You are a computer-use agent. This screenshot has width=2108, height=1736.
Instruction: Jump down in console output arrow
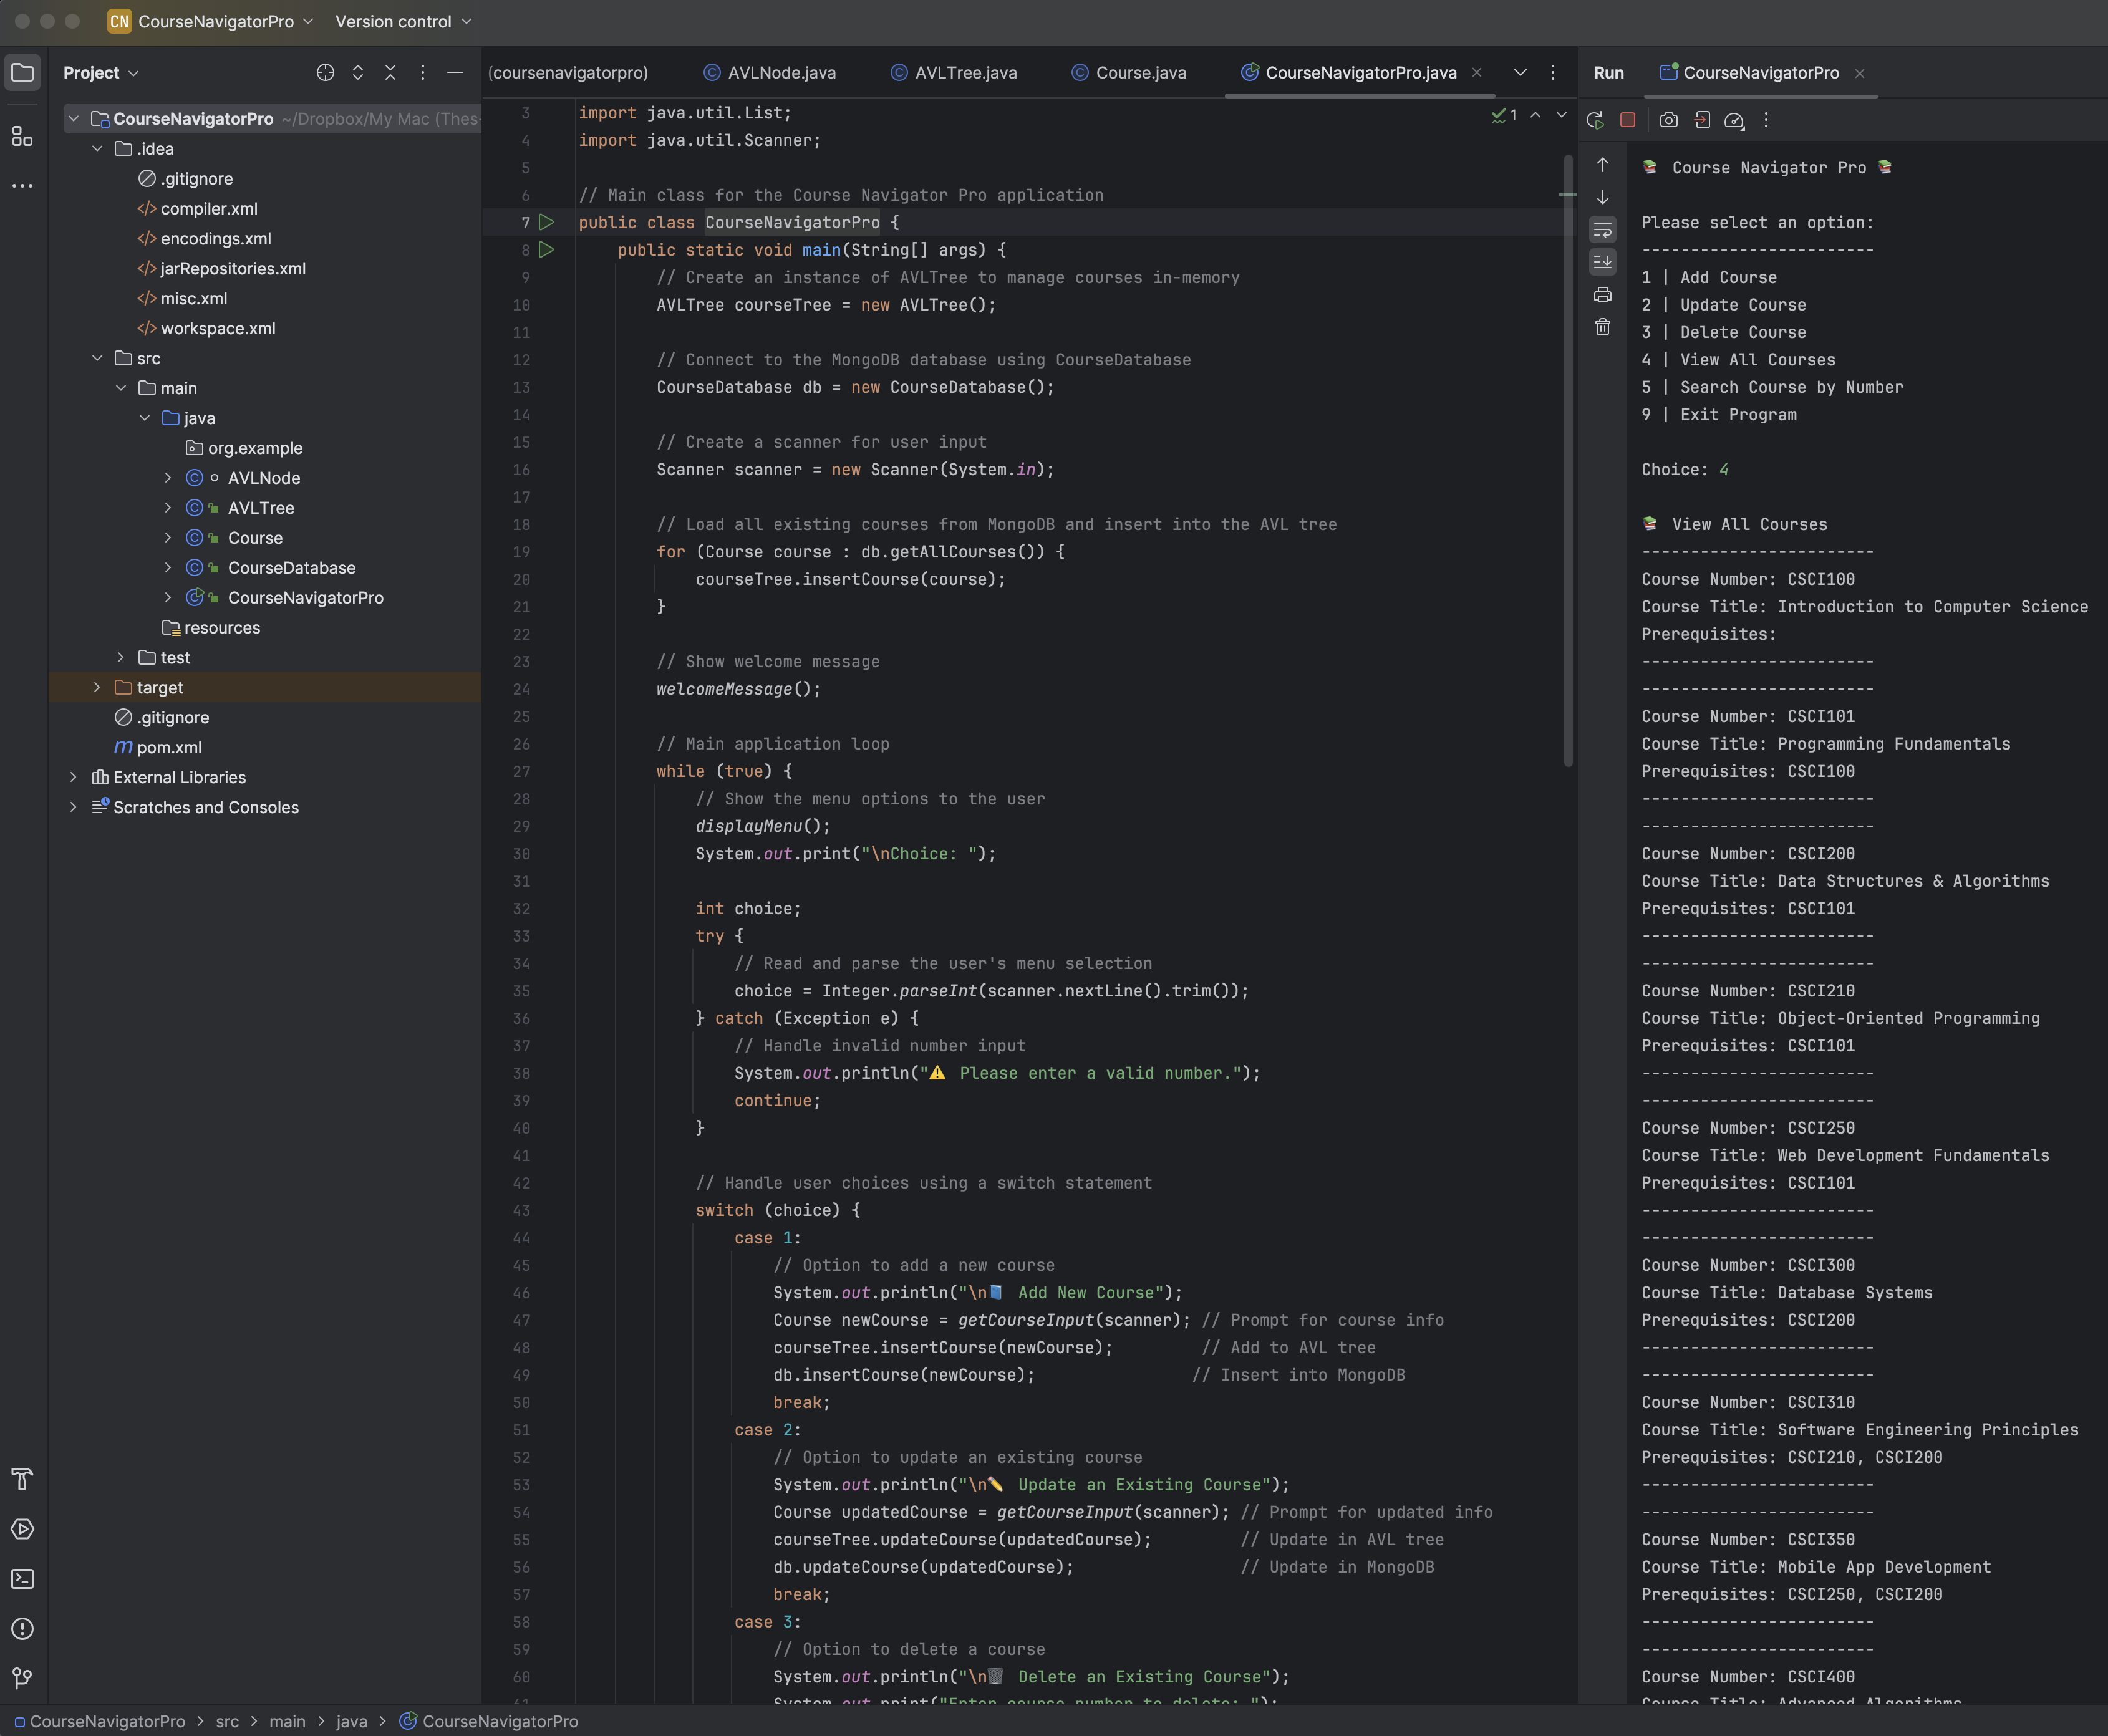tap(1603, 197)
